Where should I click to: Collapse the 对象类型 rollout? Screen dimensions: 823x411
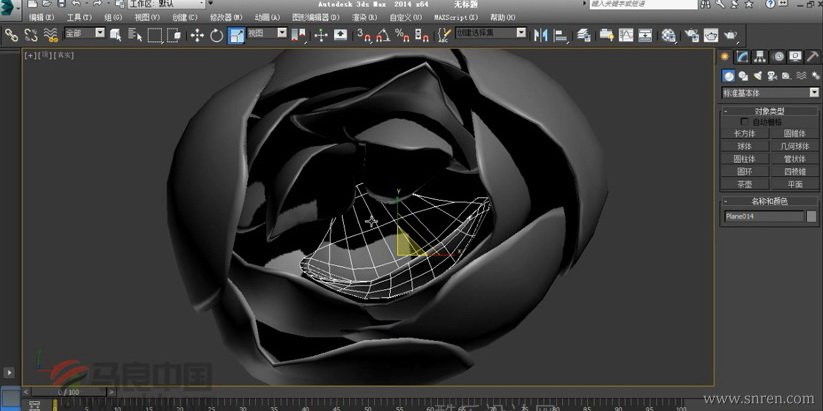(x=769, y=111)
